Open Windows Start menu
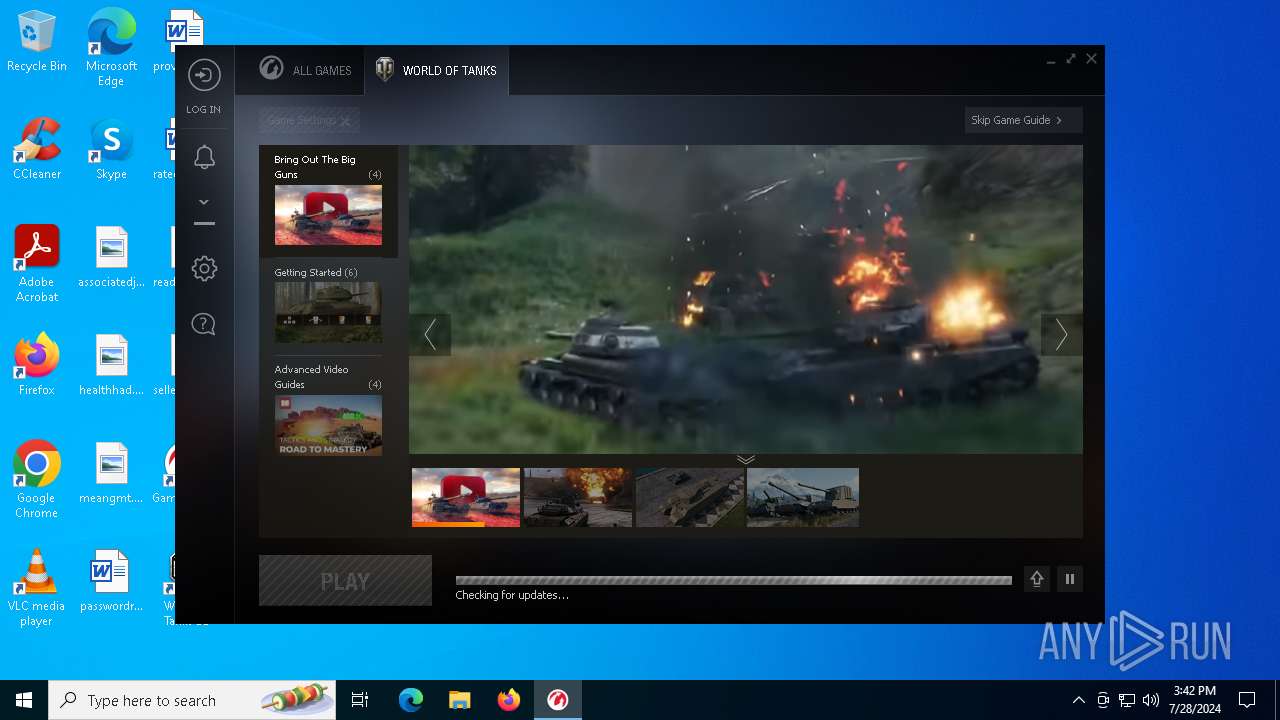 click(x=24, y=700)
